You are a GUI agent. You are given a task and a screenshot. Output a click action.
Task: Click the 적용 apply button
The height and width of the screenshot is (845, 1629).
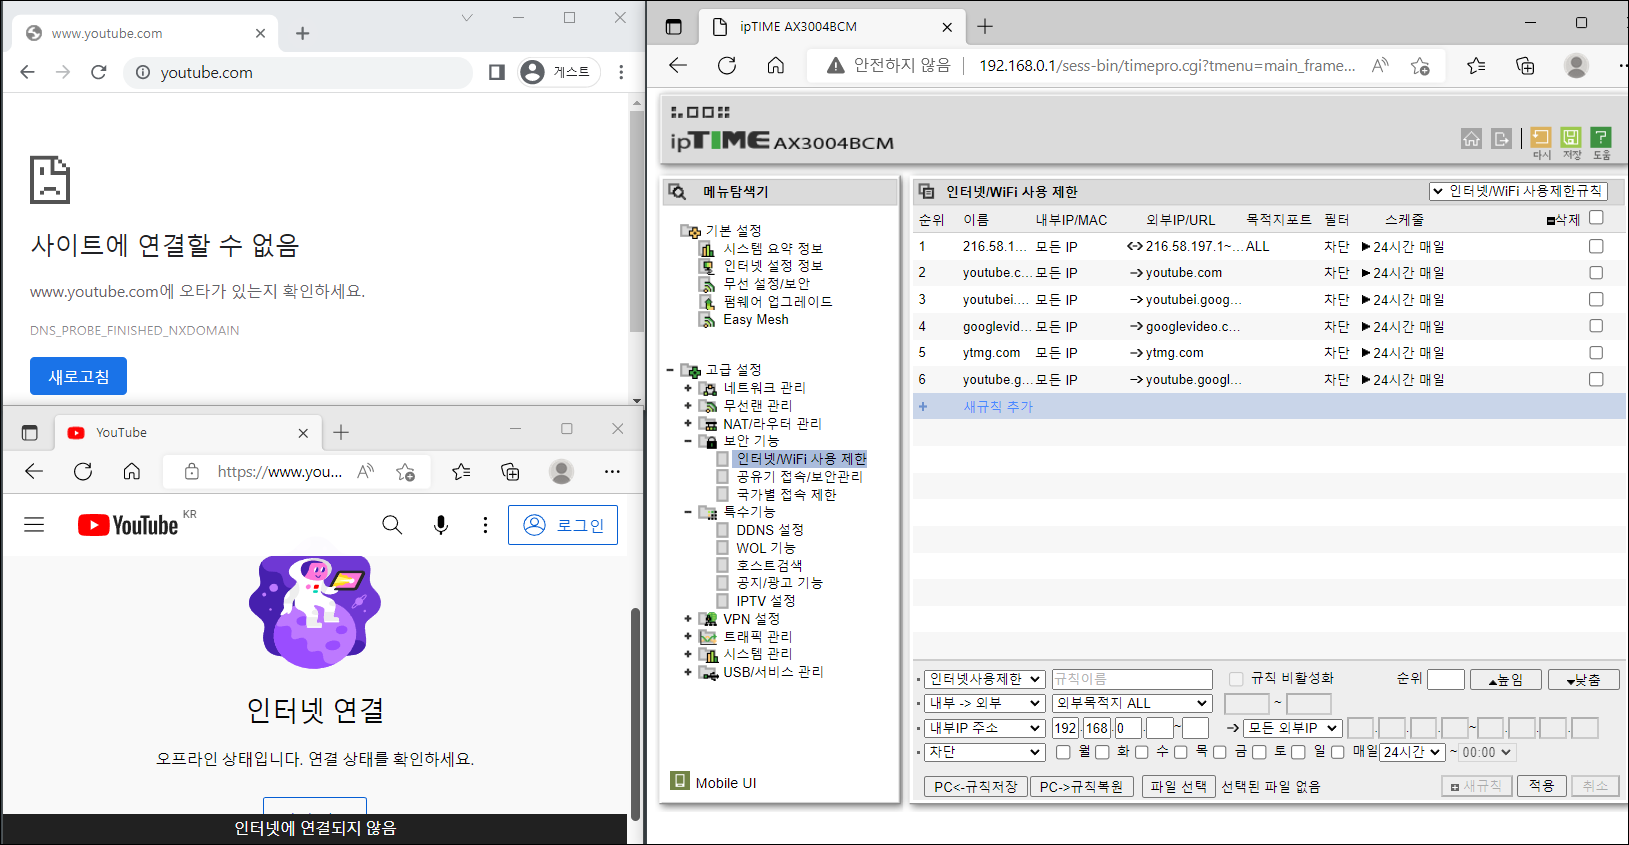(x=1541, y=786)
